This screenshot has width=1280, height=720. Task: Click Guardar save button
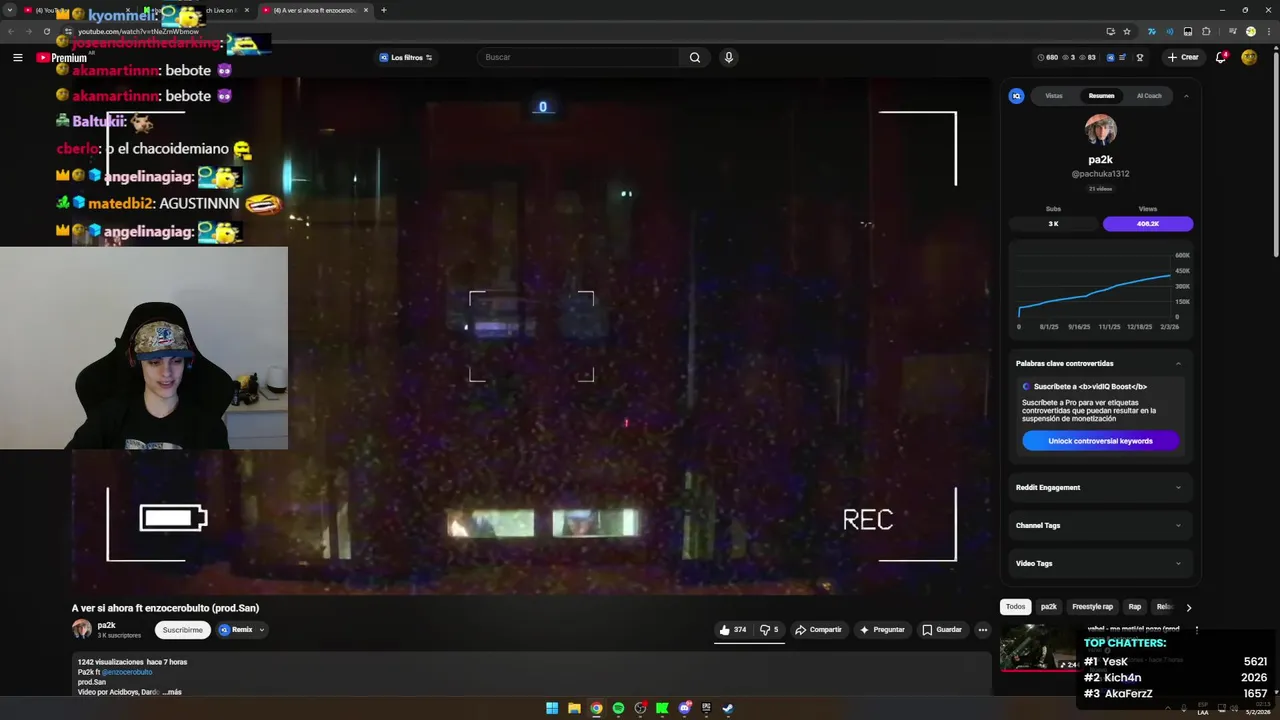pos(942,630)
